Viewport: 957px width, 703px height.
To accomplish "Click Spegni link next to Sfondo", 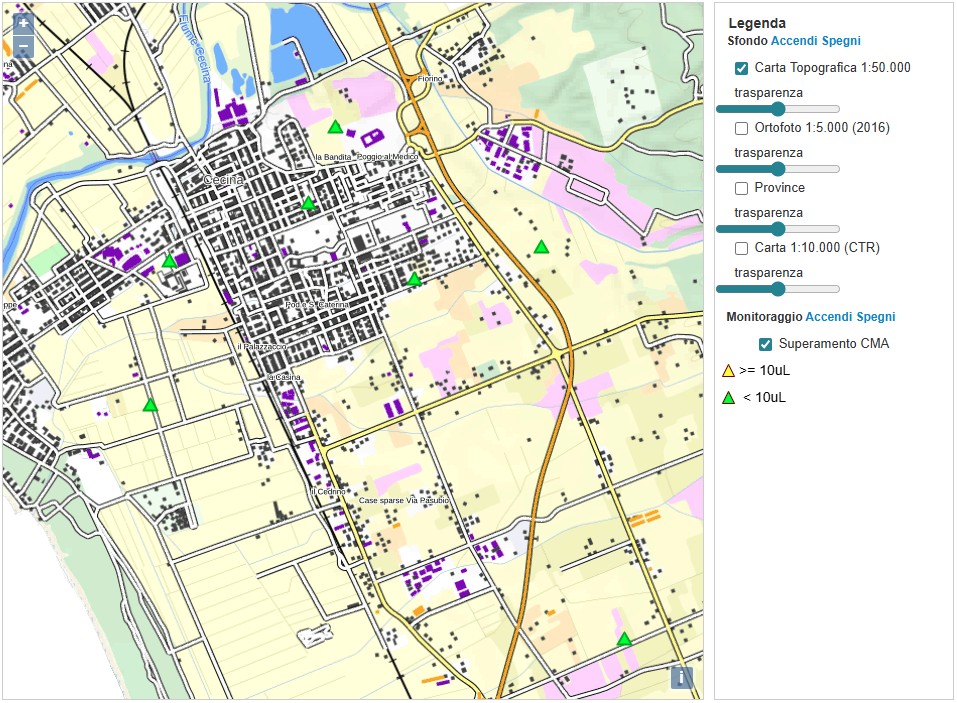I will [x=841, y=41].
